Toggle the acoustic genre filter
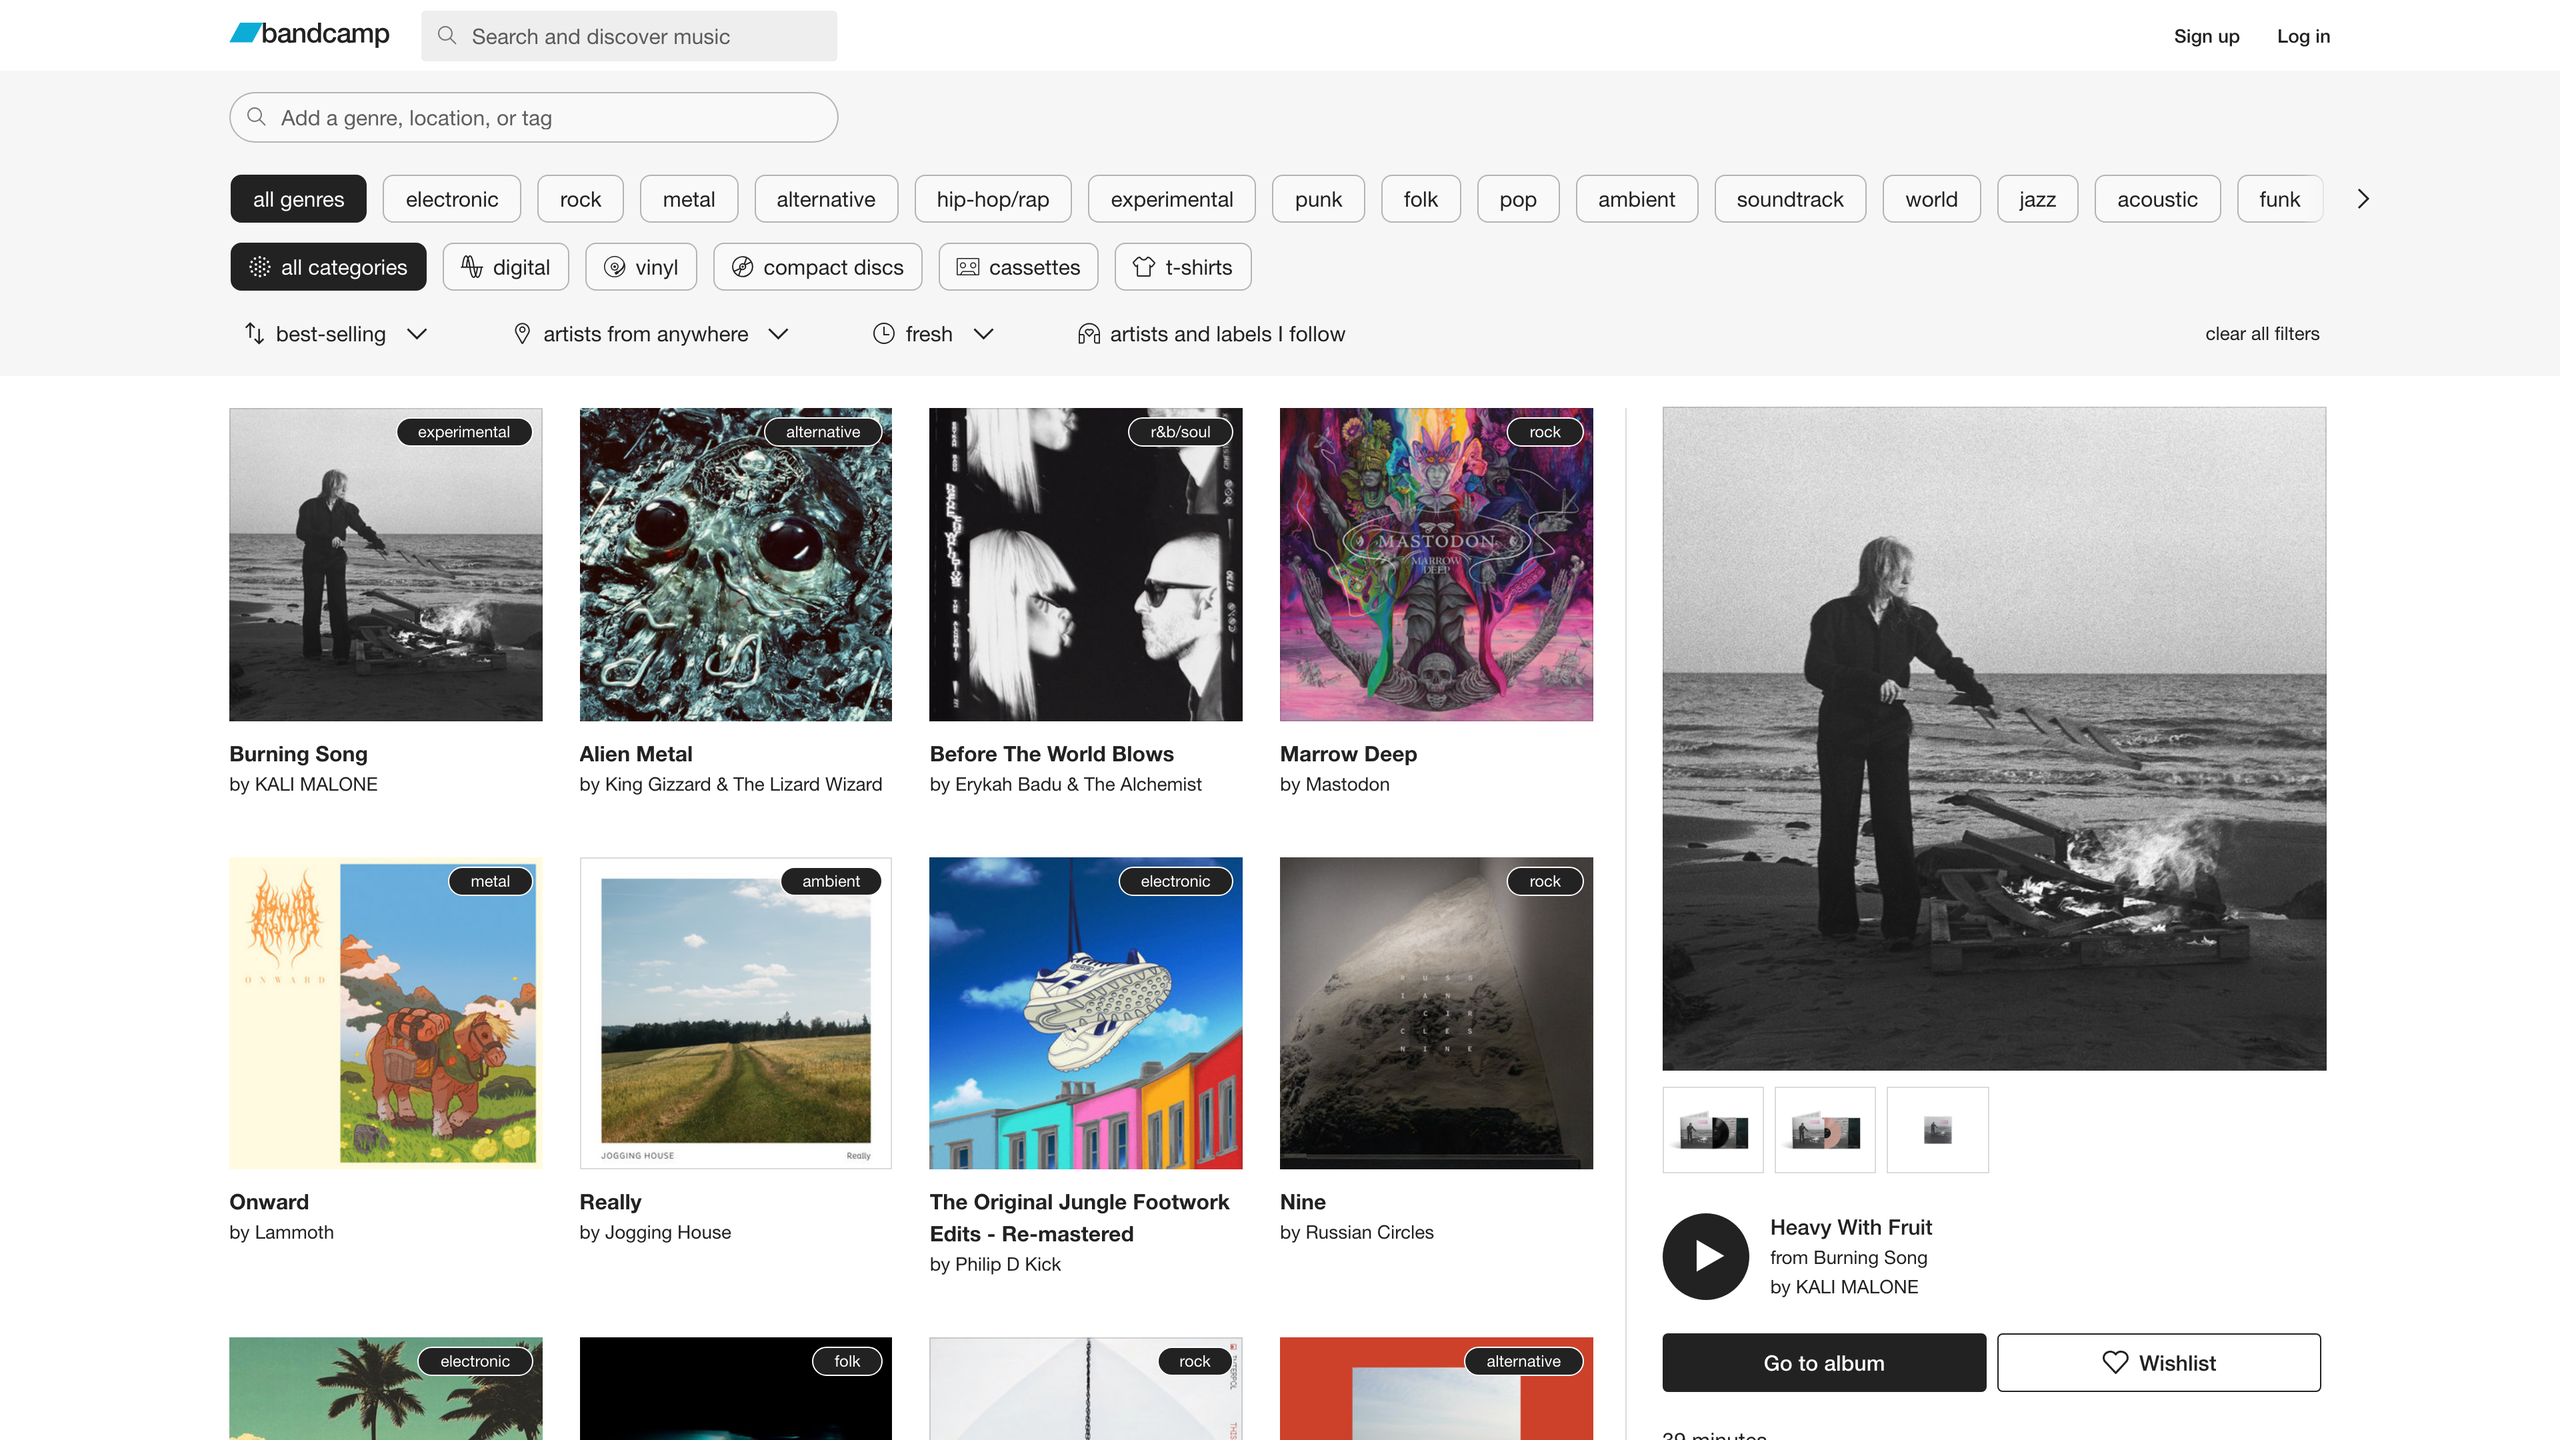This screenshot has height=1440, width=2560. coord(2158,199)
